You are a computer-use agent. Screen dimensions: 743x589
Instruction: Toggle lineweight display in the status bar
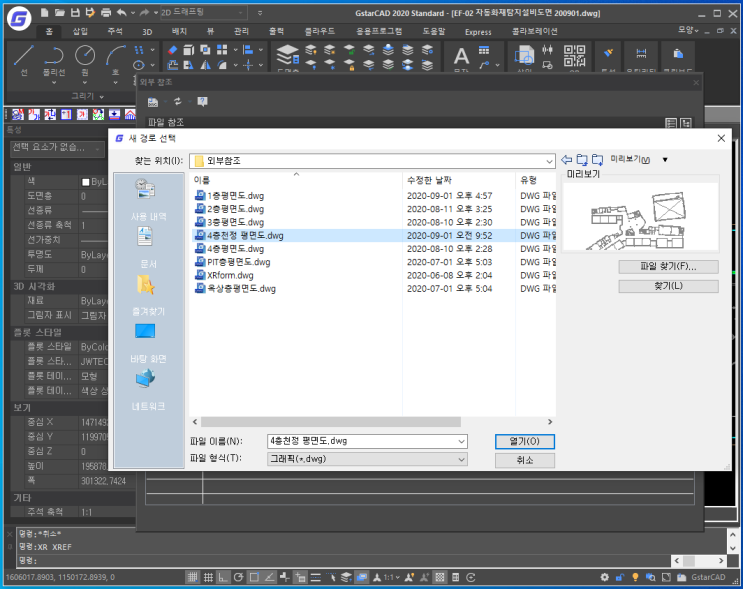pyautogui.click(x=316, y=577)
